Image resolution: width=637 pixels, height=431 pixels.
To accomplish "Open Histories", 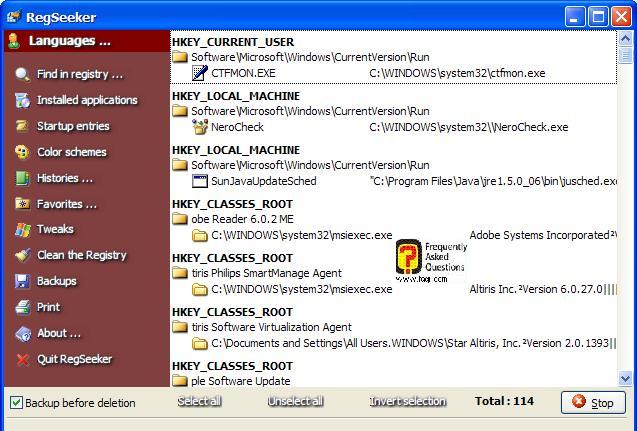I will click(65, 178).
